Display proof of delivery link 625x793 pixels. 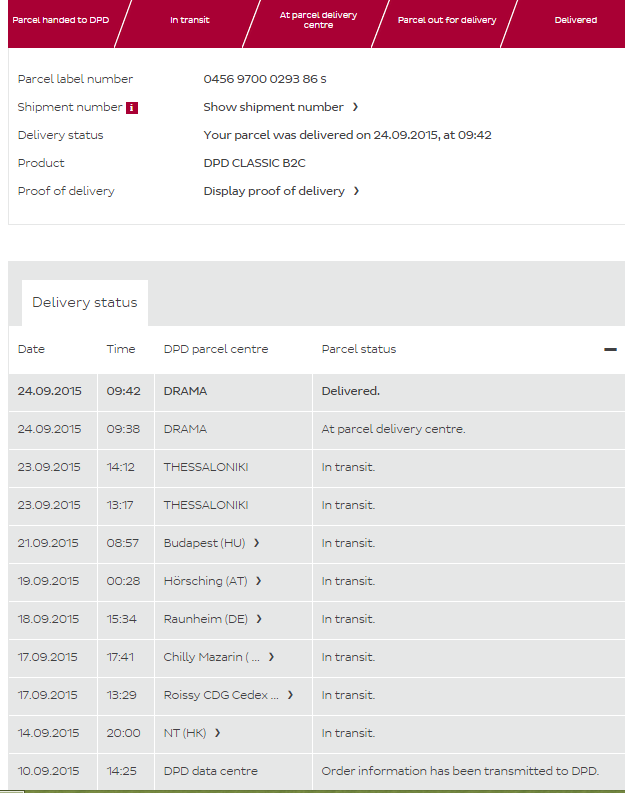(x=274, y=191)
